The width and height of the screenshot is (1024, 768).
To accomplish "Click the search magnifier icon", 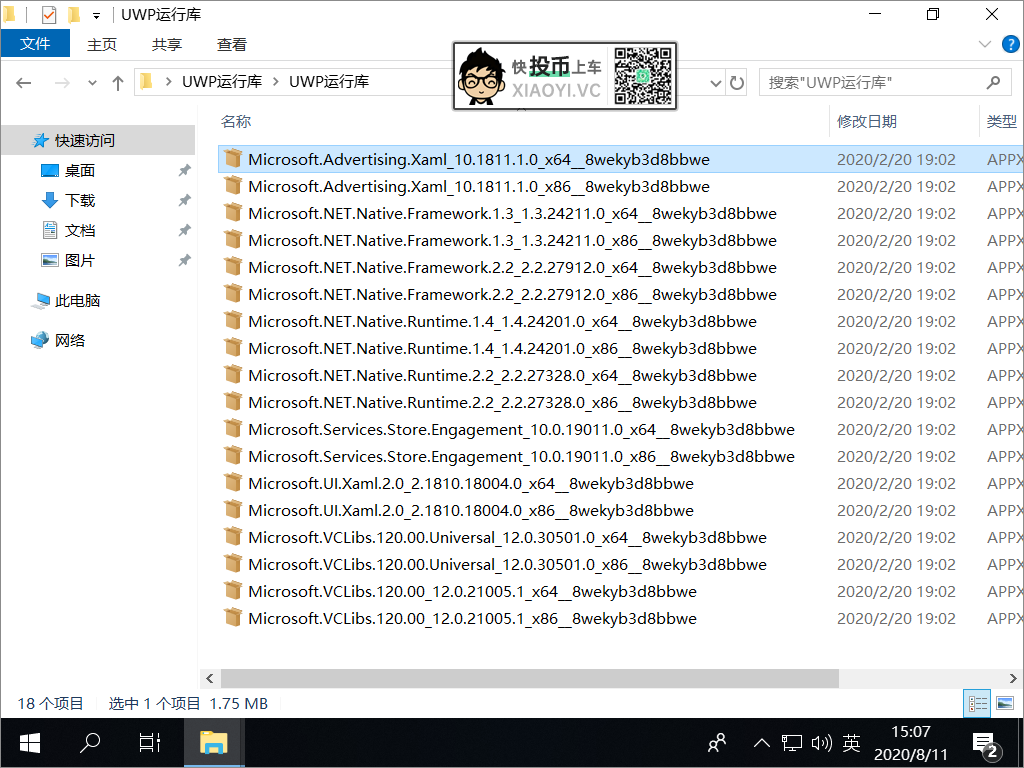I will (x=993, y=83).
